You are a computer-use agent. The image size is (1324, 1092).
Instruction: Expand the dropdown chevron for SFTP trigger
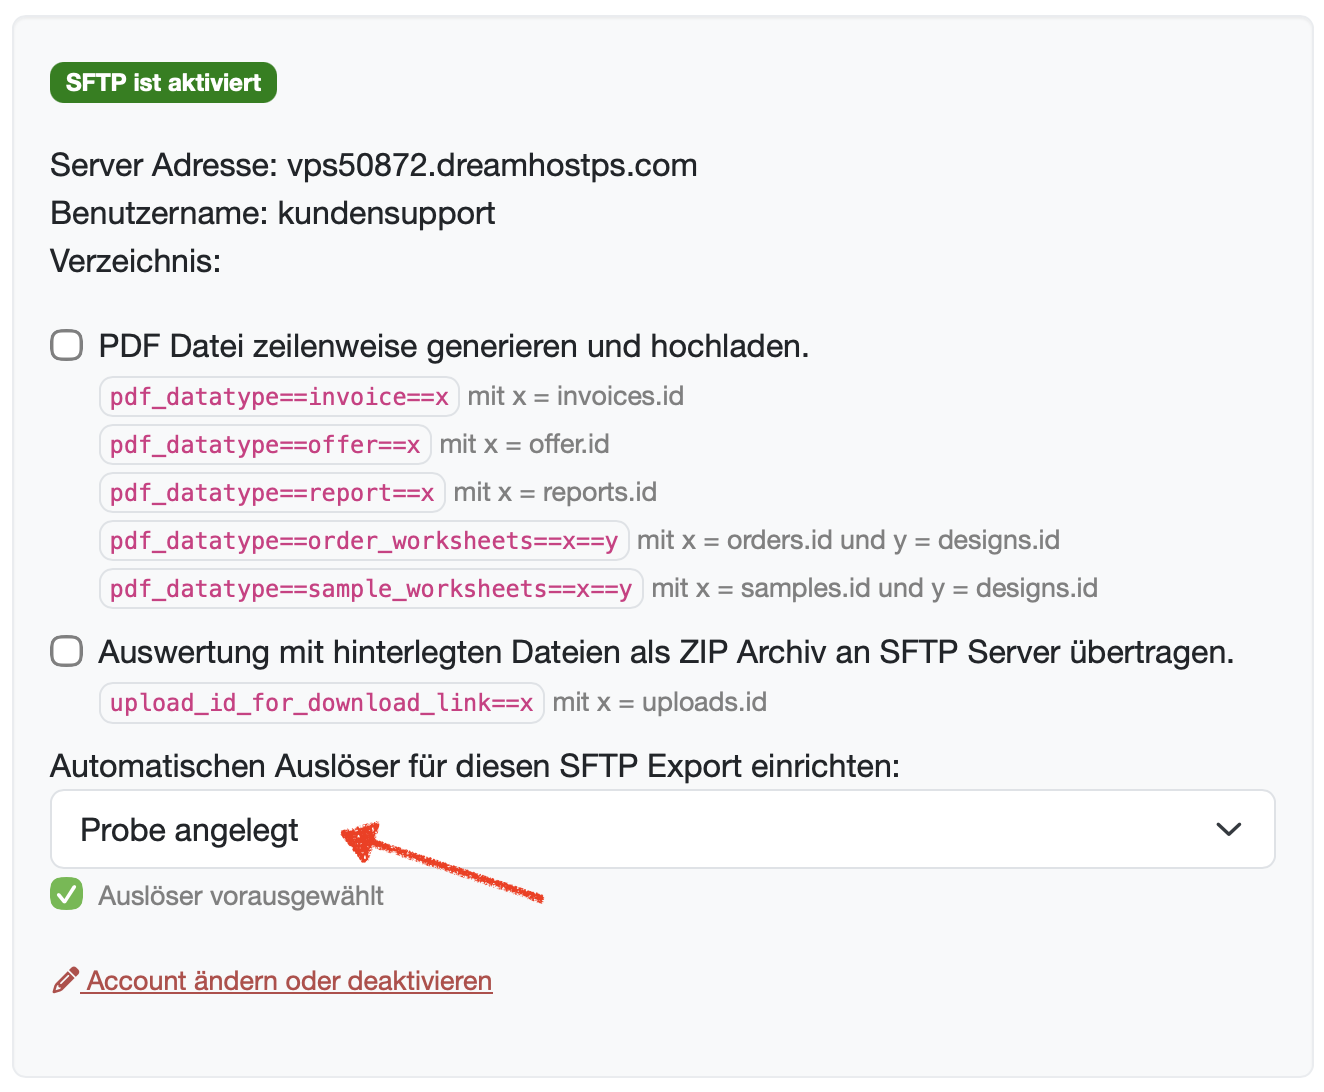(1228, 829)
